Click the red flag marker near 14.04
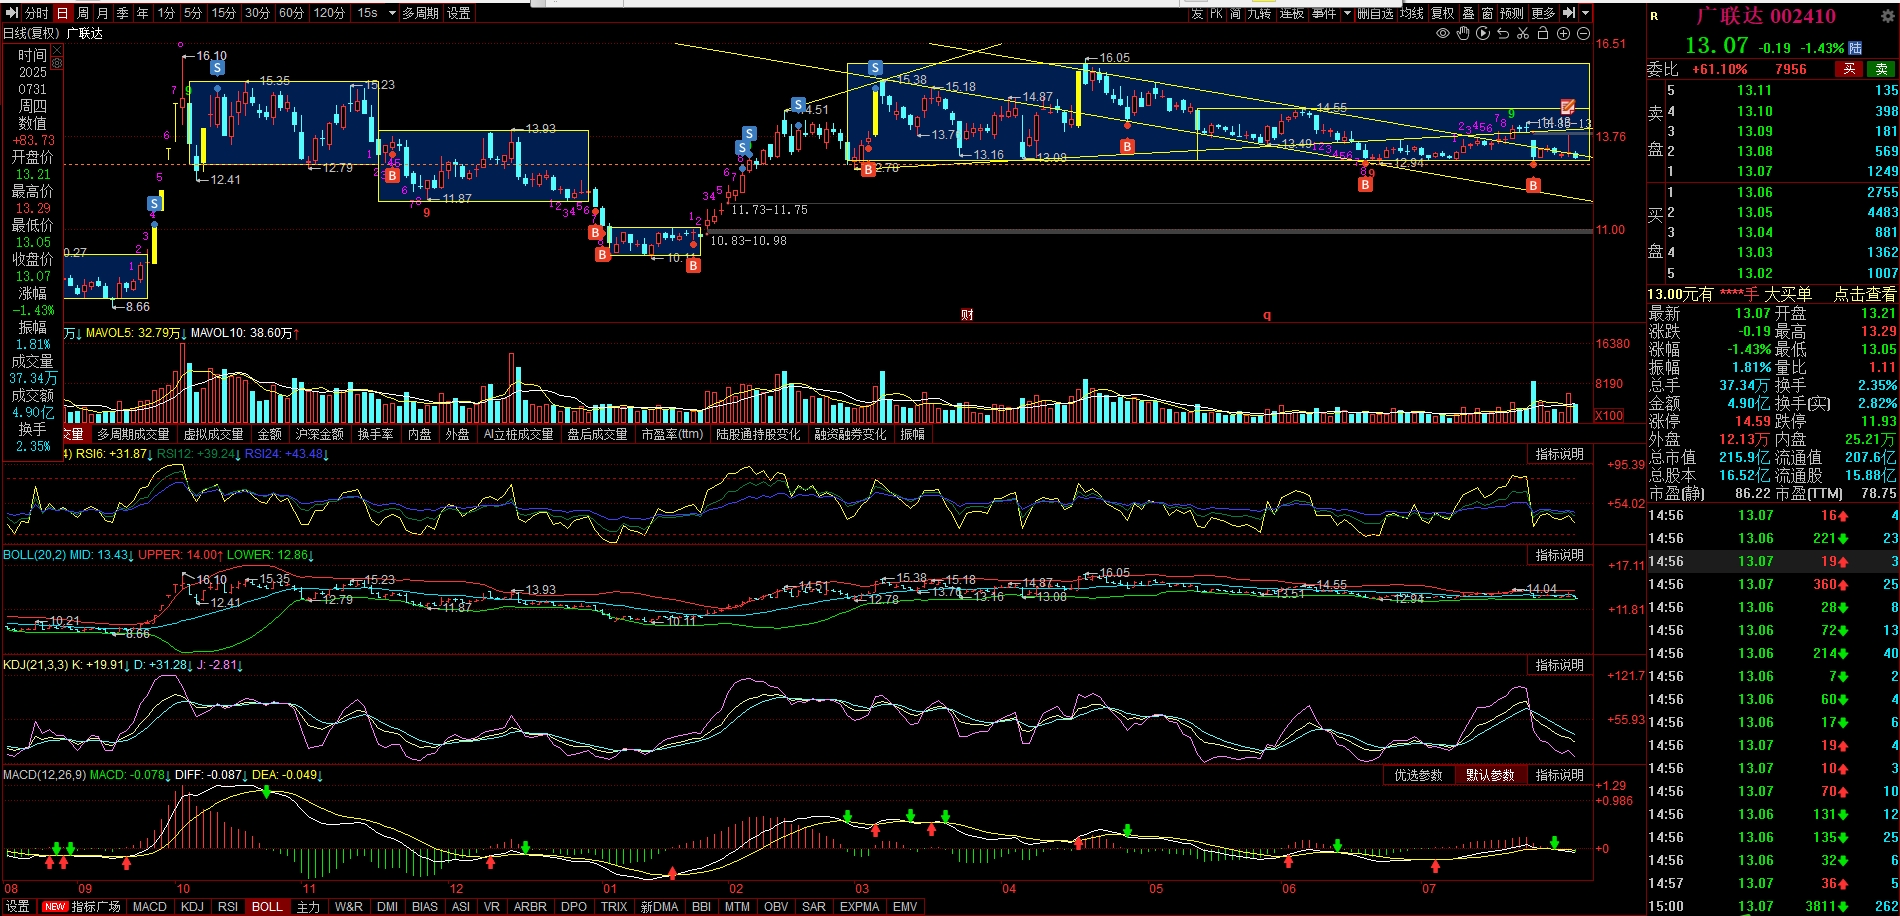Image resolution: width=1900 pixels, height=916 pixels. 1567,105
